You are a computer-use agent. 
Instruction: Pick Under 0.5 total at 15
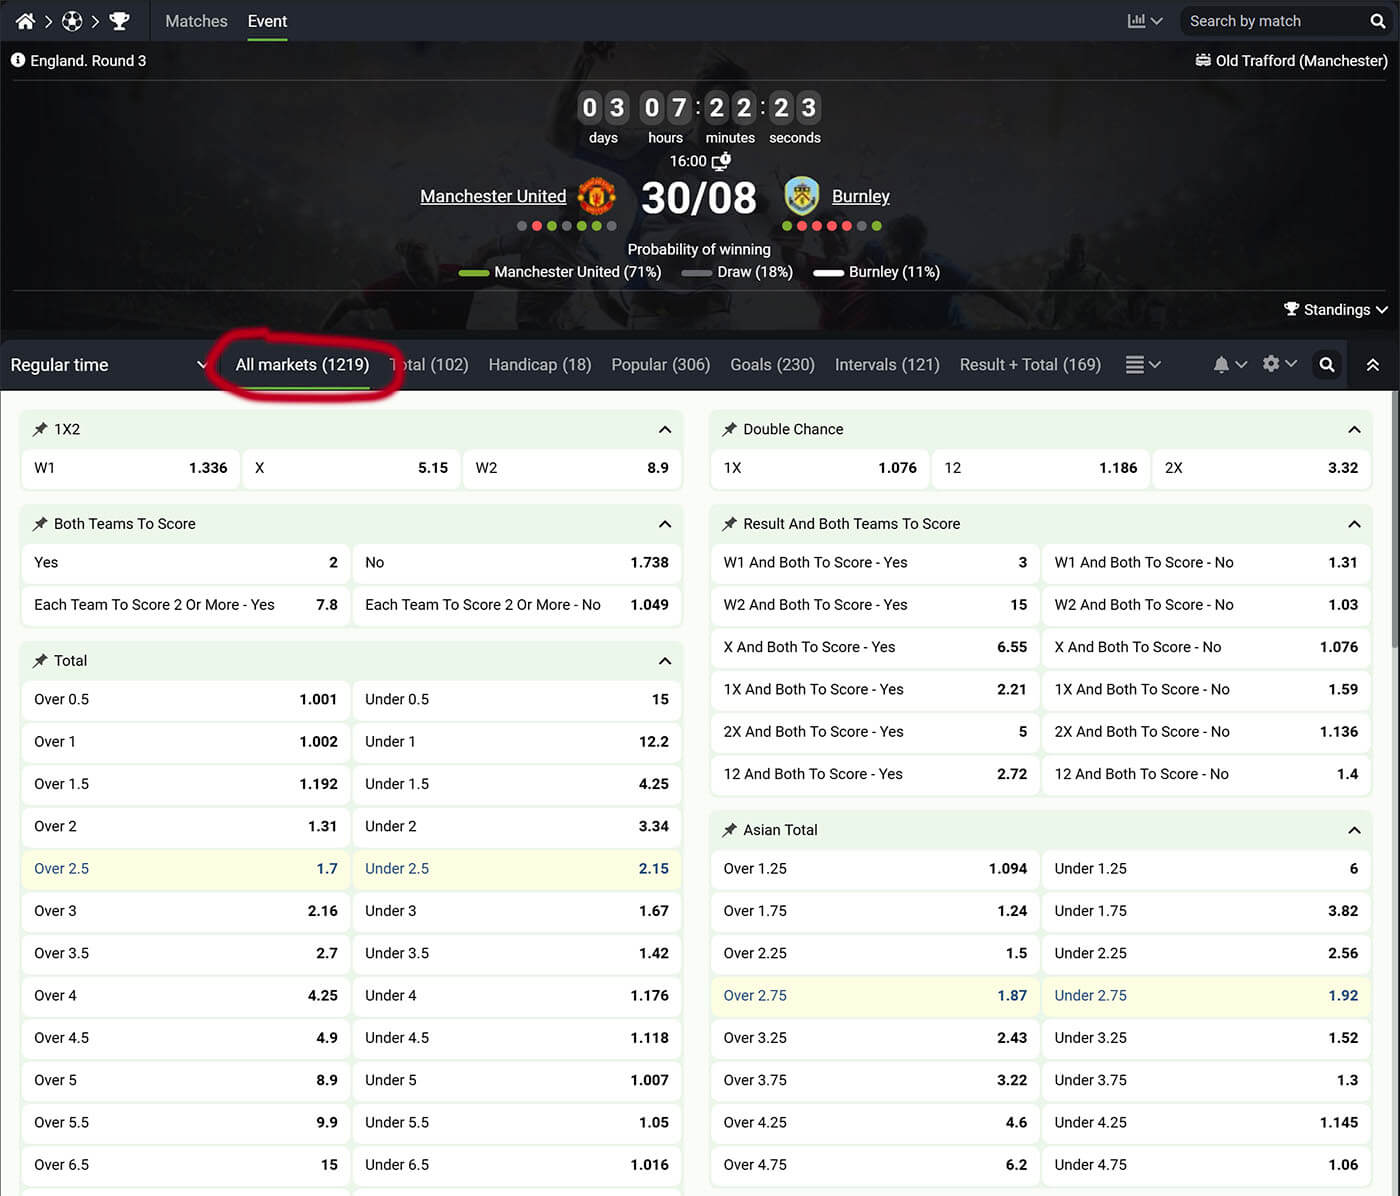pos(517,700)
